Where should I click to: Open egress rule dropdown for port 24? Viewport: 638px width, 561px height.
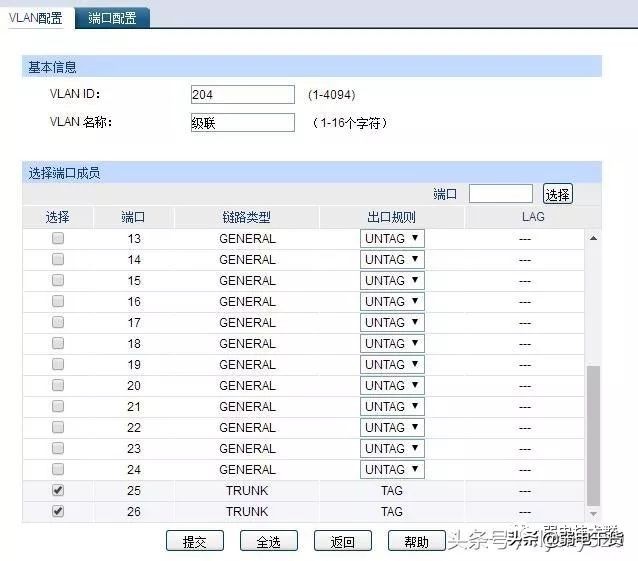(x=392, y=469)
